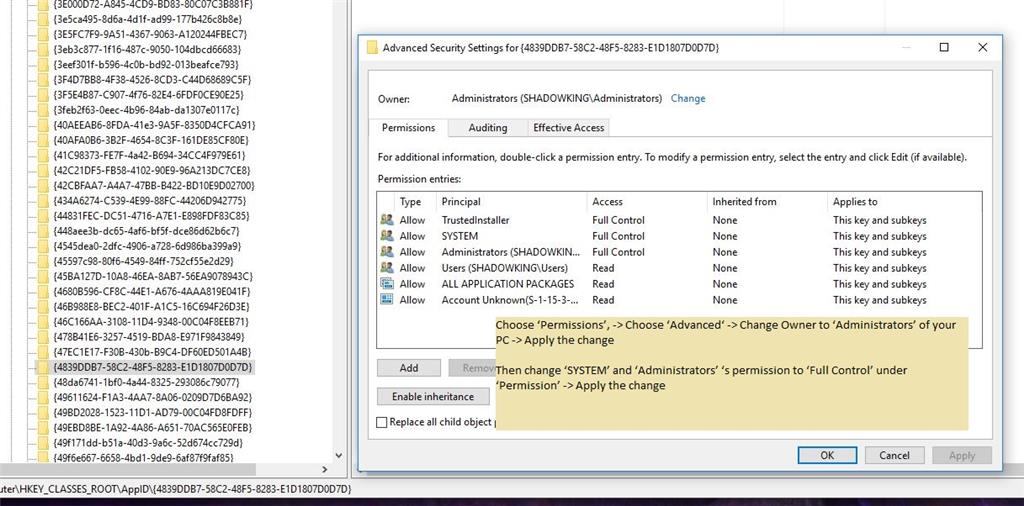Click folder icon of {478B41E6-3257-4519-BDA8-E971F9843849}

pyautogui.click(x=44, y=337)
